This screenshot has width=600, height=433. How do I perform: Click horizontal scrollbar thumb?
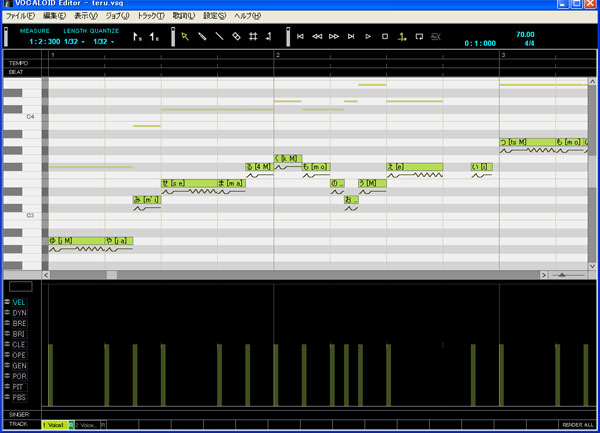click(x=112, y=275)
